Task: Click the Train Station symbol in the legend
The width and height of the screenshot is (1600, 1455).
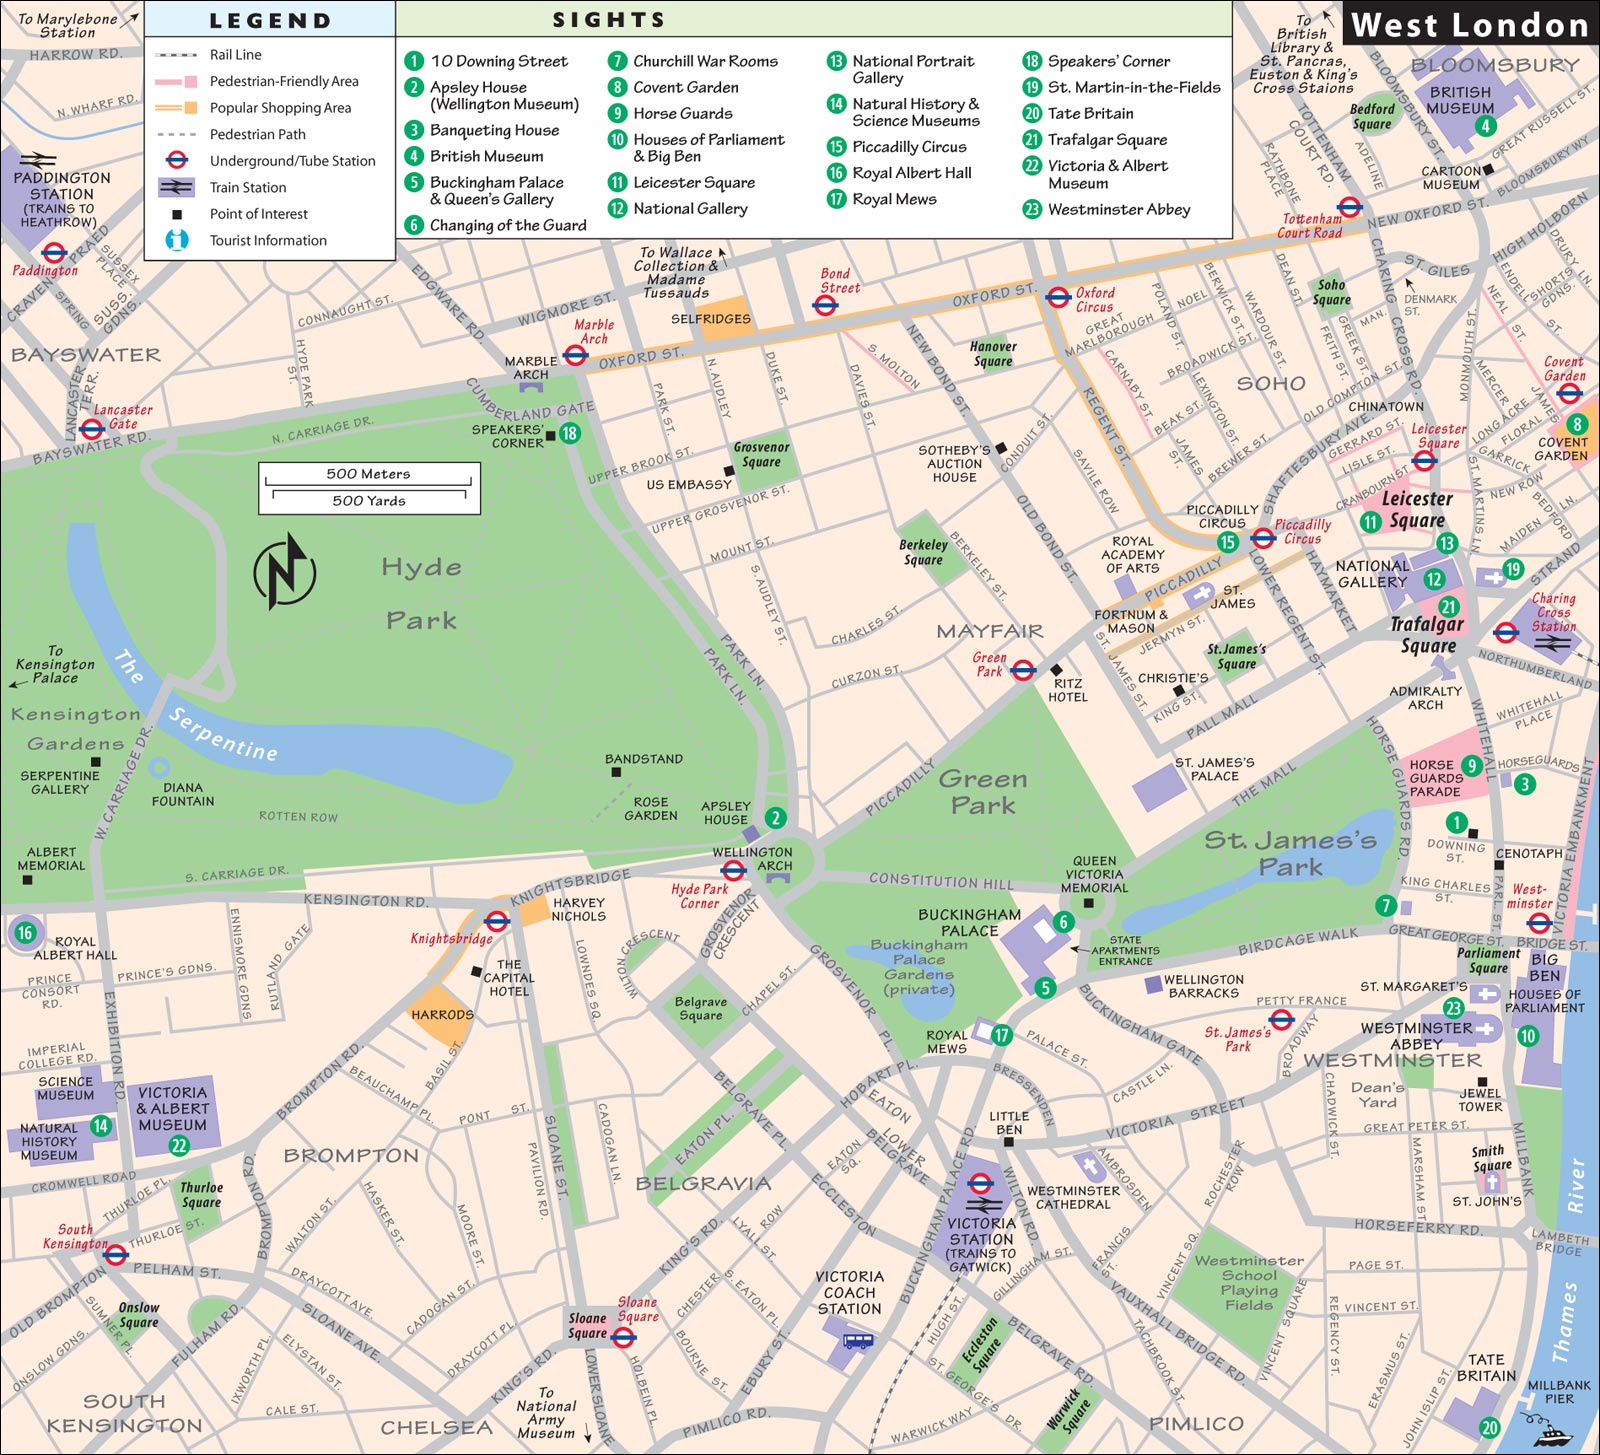Action: point(176,187)
